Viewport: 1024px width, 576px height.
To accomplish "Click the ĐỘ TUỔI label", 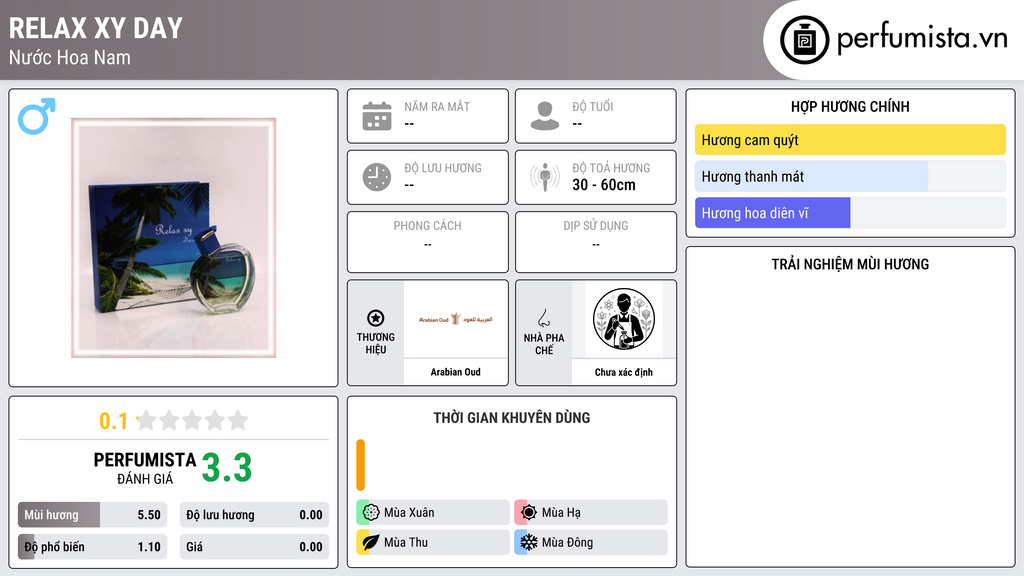I will 593,106.
